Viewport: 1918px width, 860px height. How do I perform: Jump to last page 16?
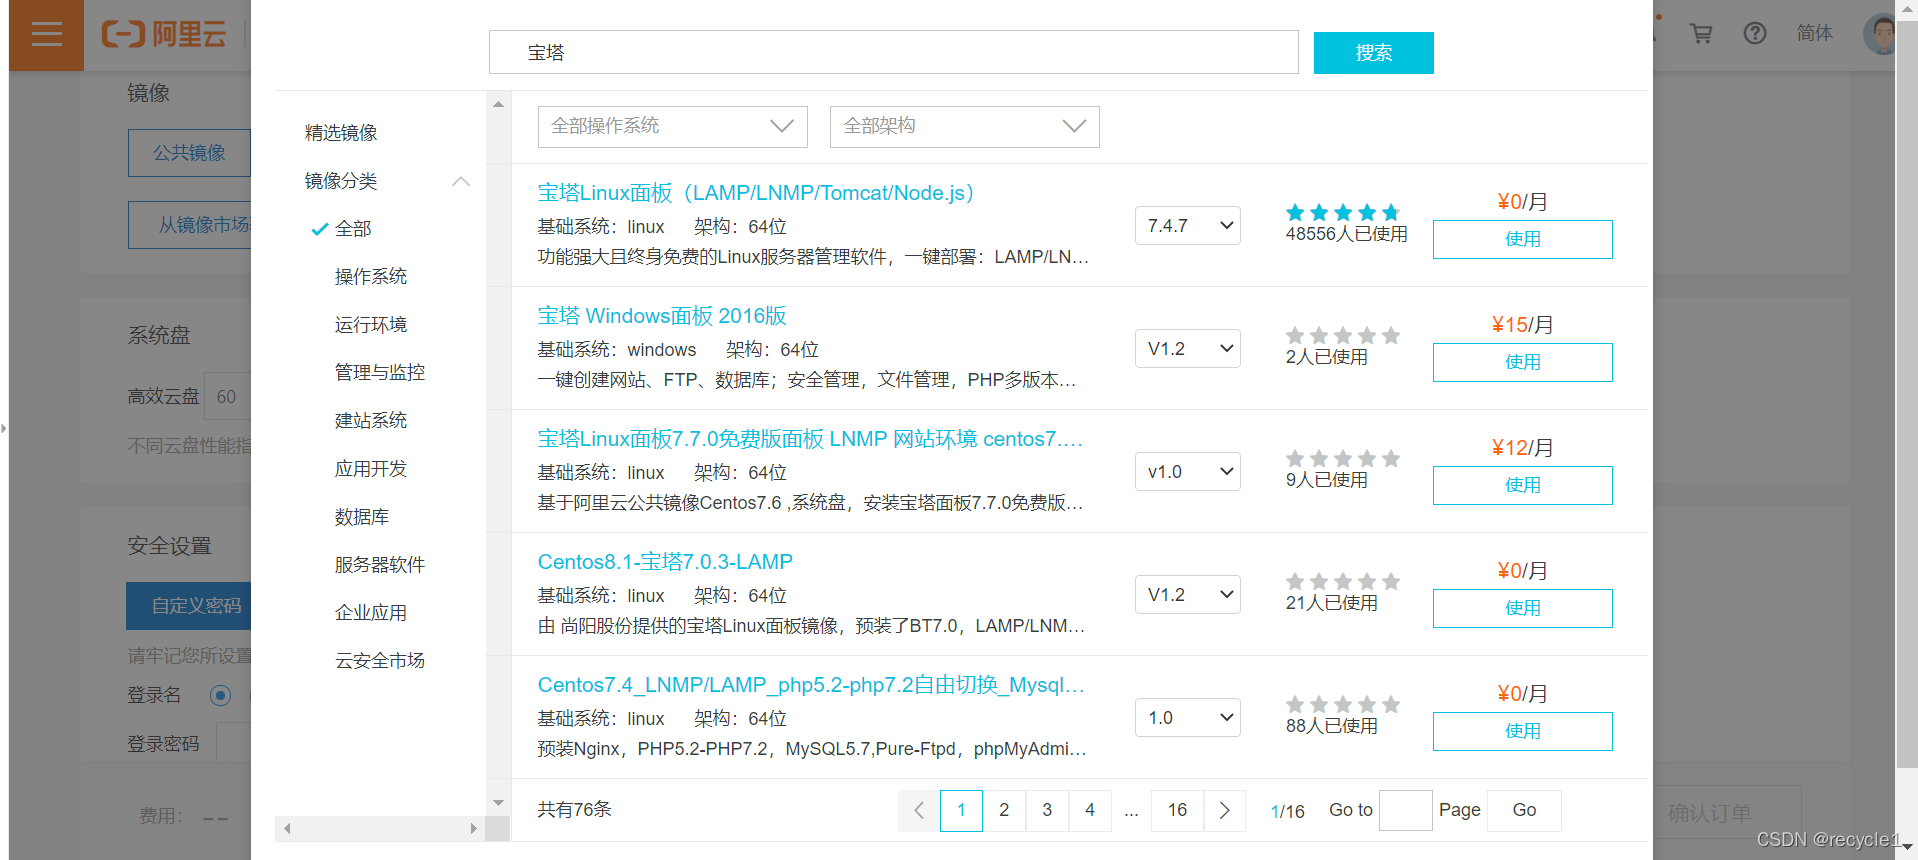click(x=1178, y=810)
